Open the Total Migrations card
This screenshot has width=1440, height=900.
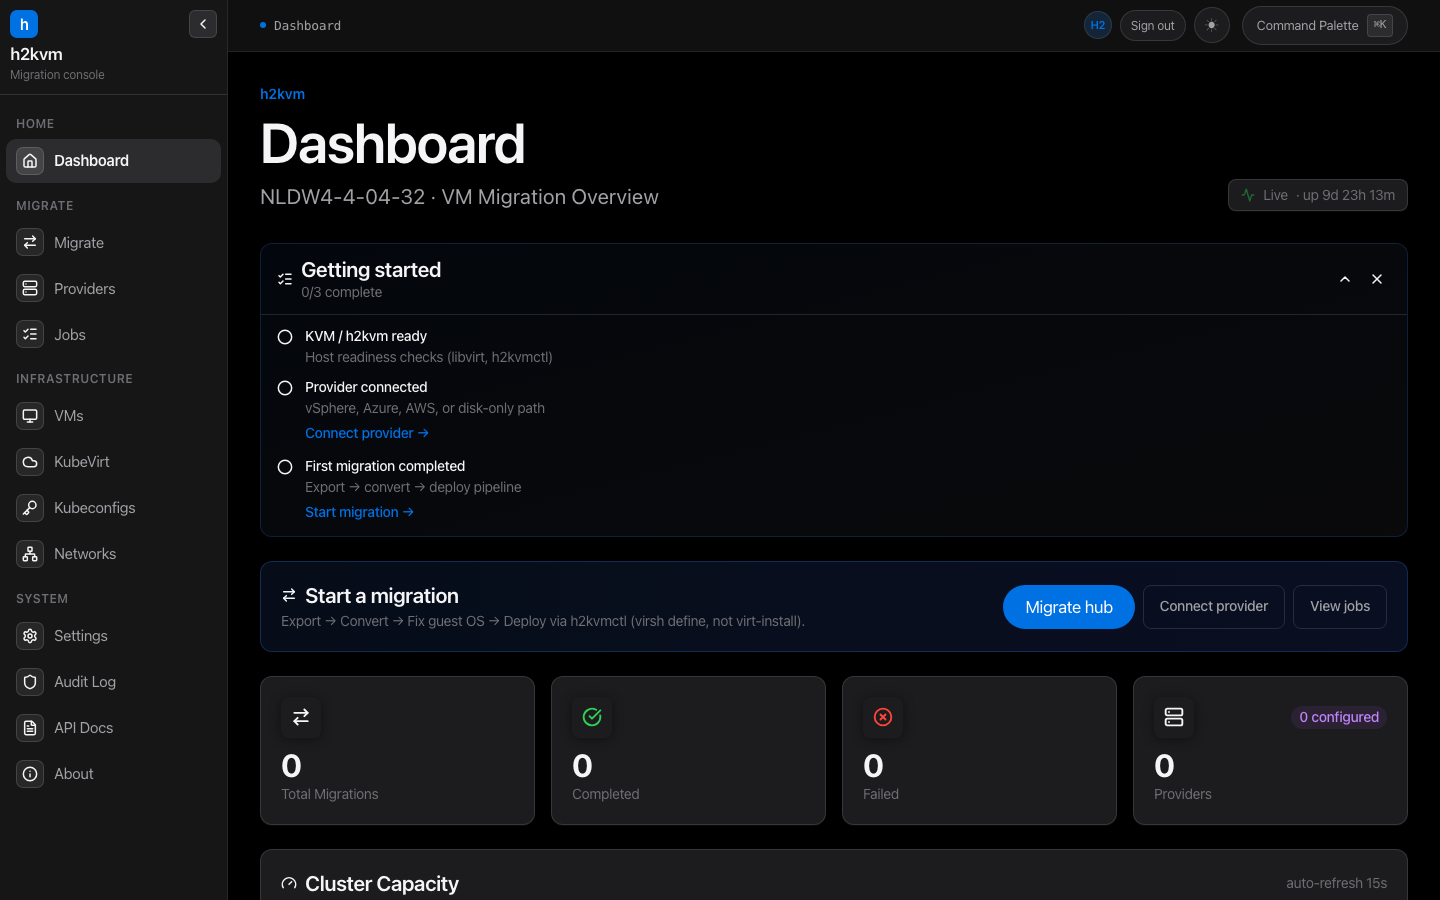397,751
